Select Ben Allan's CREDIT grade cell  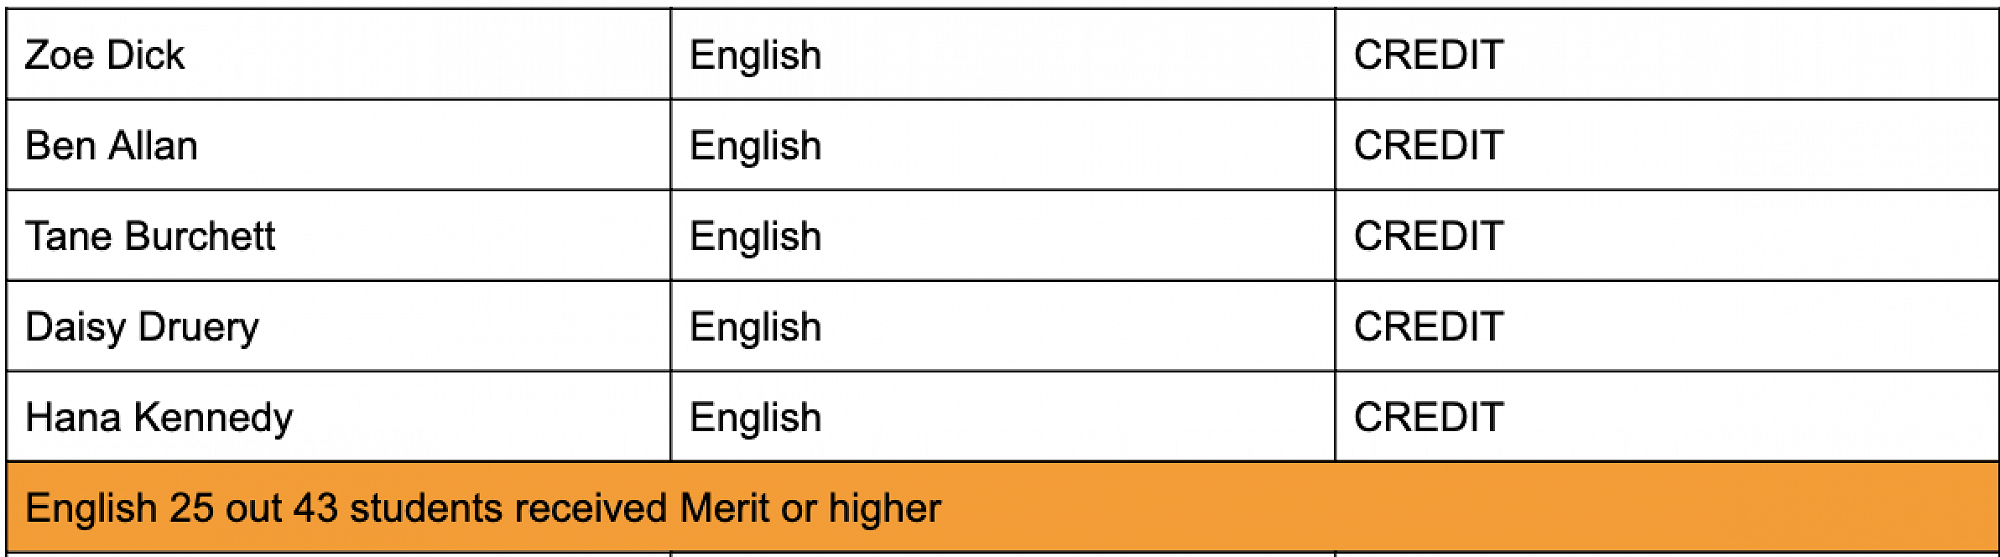pyautogui.click(x=1428, y=146)
